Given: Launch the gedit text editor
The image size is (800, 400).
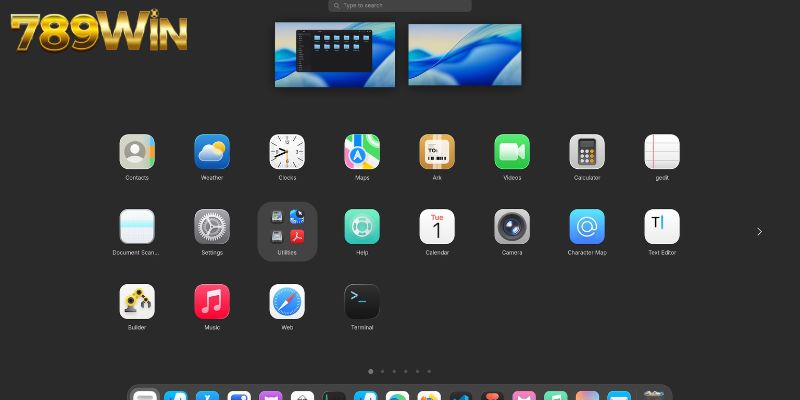Looking at the screenshot, I should 662,152.
